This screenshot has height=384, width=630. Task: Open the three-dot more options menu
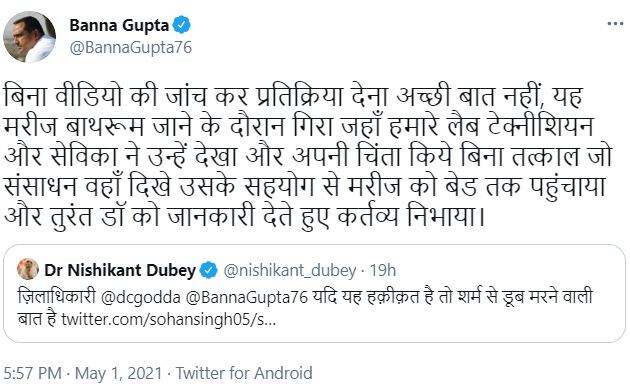pyautogui.click(x=615, y=24)
